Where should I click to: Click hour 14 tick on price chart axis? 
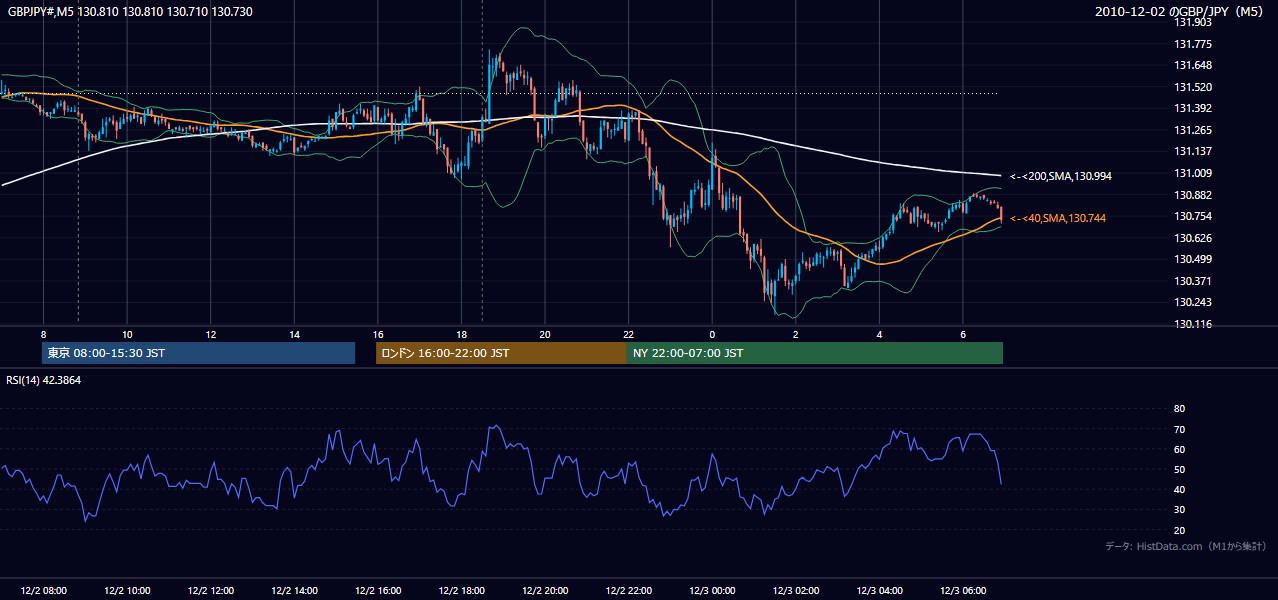(x=294, y=334)
